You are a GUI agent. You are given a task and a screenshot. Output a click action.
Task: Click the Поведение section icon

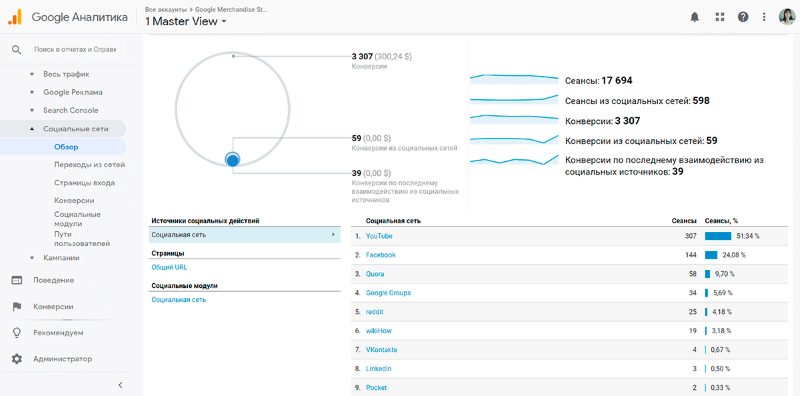coord(17,280)
